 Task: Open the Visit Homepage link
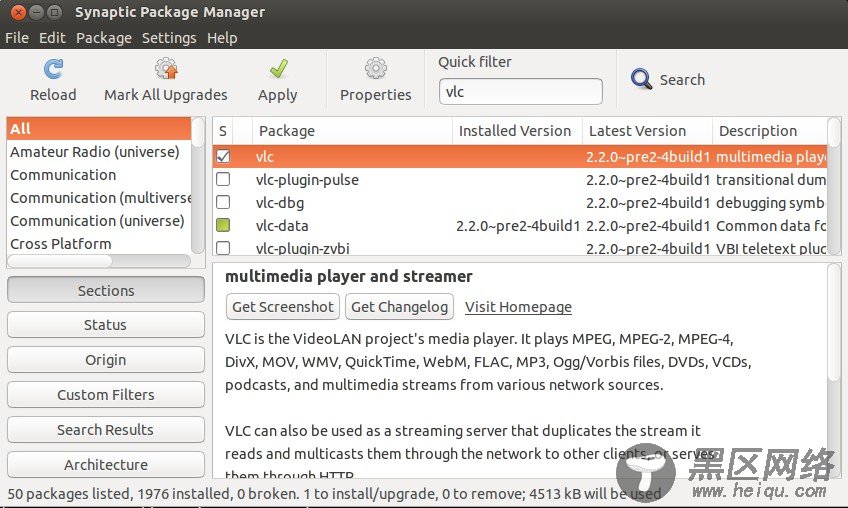518,307
